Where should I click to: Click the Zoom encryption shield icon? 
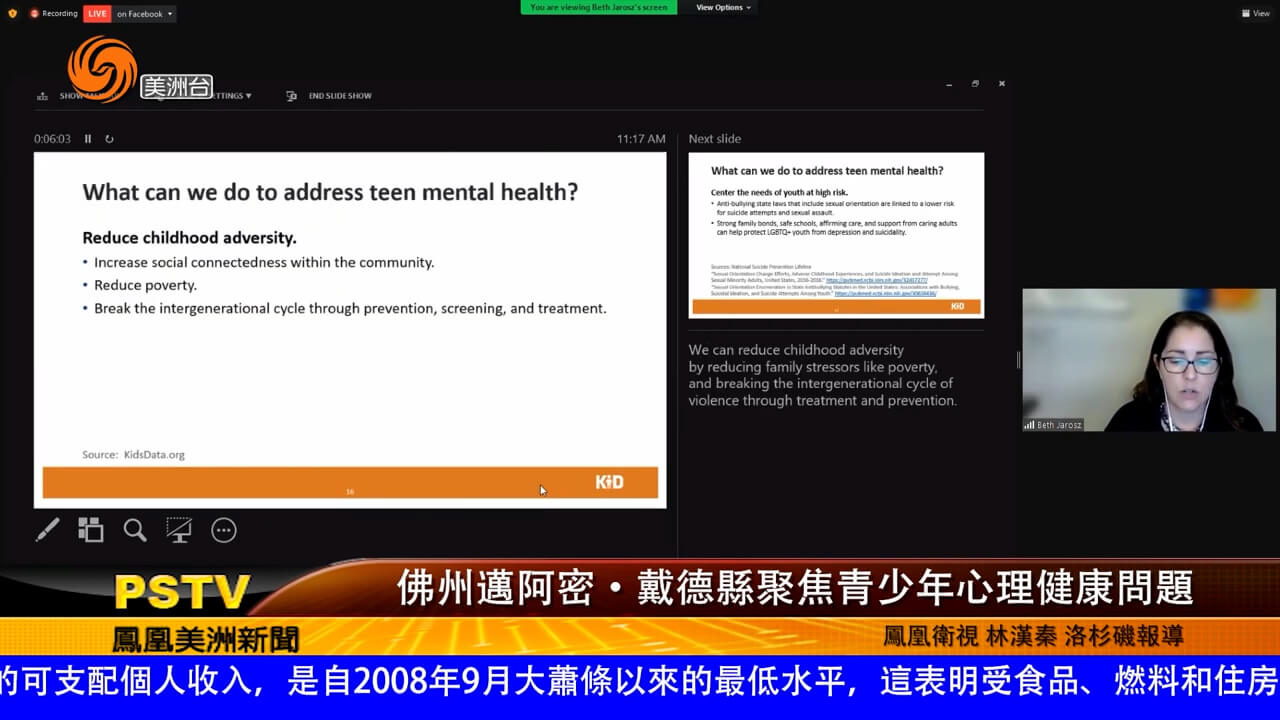12,14
